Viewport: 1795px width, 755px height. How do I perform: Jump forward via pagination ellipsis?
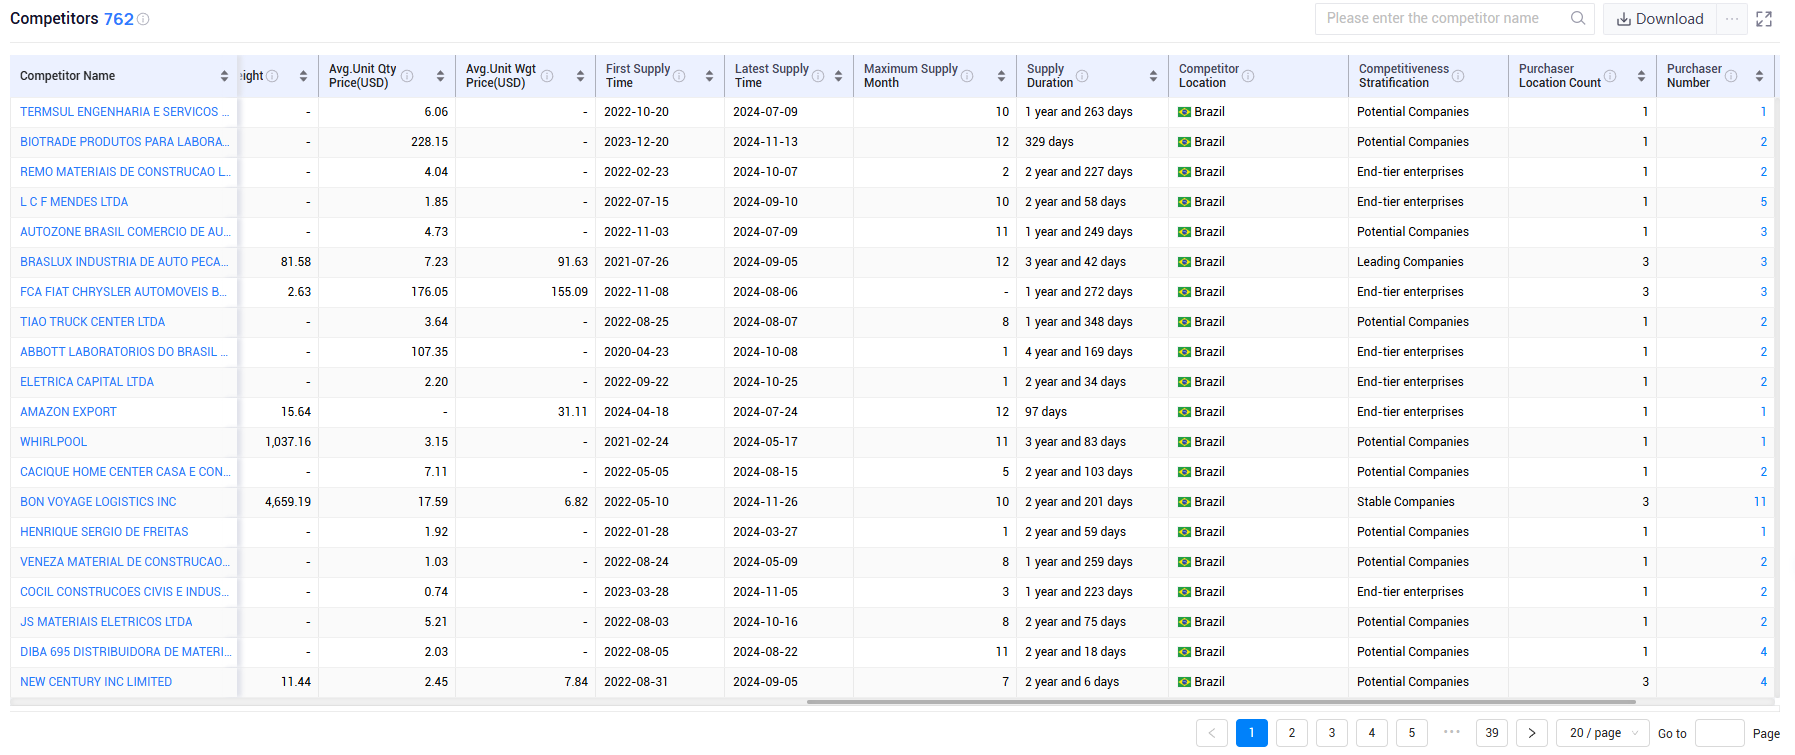pos(1452,732)
